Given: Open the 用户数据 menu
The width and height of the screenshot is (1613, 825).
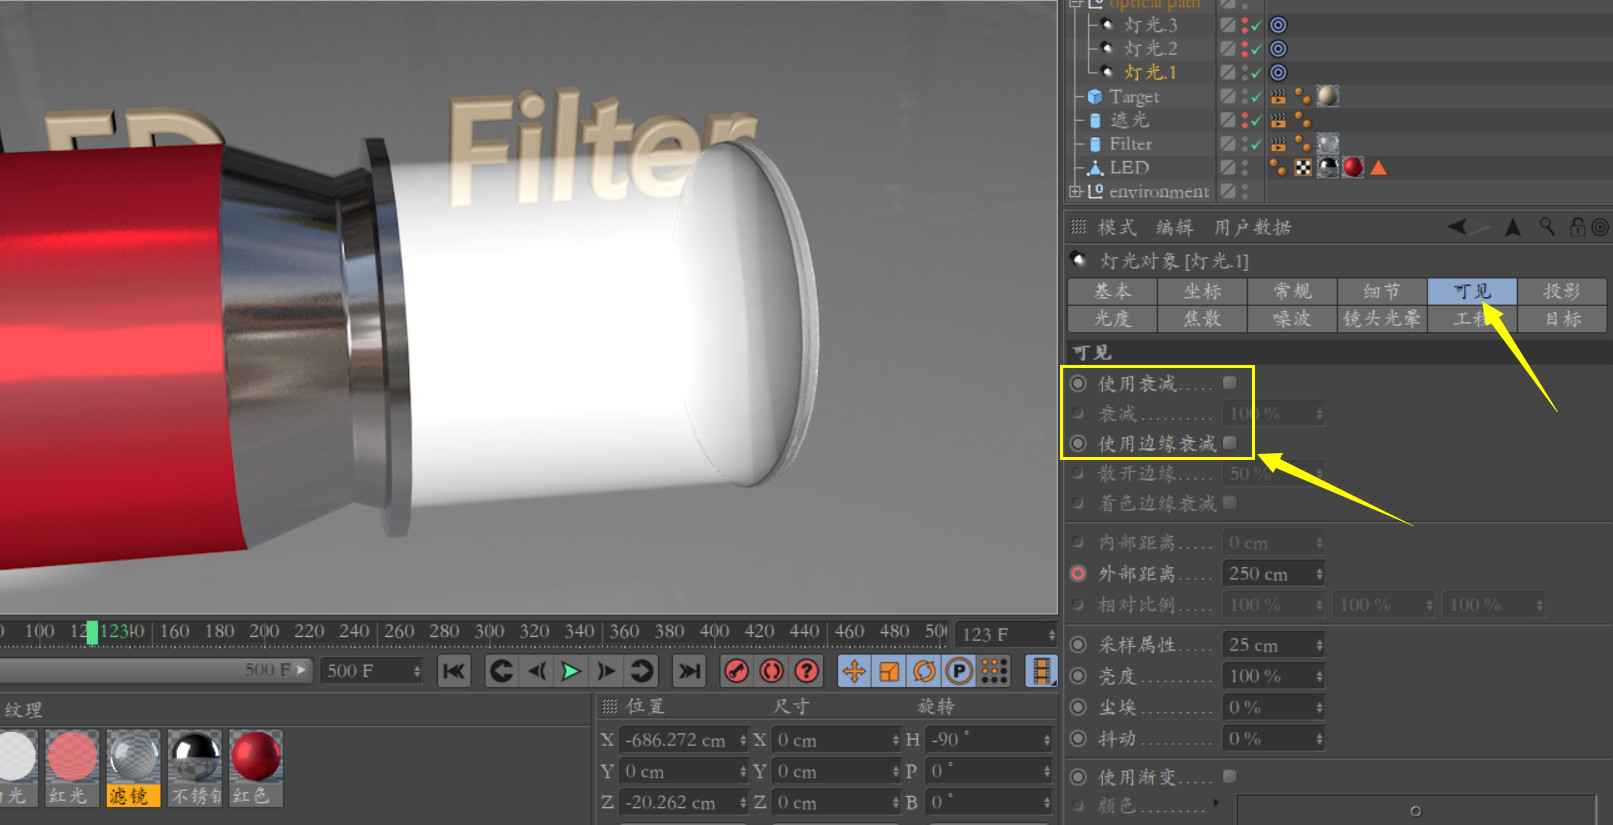Looking at the screenshot, I should point(1252,227).
